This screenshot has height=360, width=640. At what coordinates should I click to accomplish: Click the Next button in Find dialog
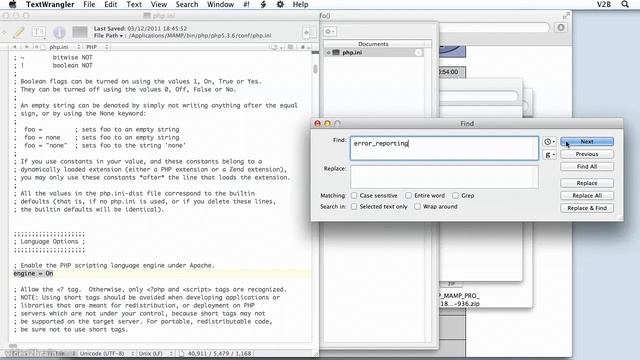(x=587, y=142)
